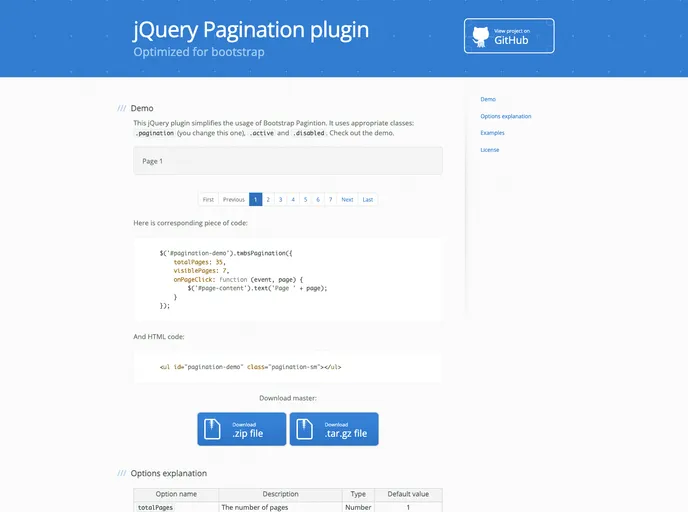Open View project on GitHub button
Image resolution: width=688 pixels, height=512 pixels.
[509, 36]
